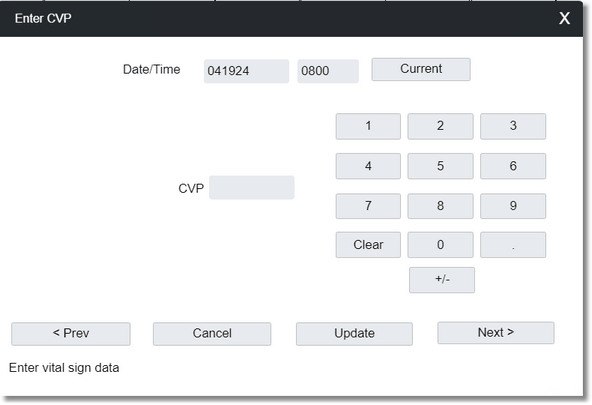Clear the CVP entry

point(368,245)
